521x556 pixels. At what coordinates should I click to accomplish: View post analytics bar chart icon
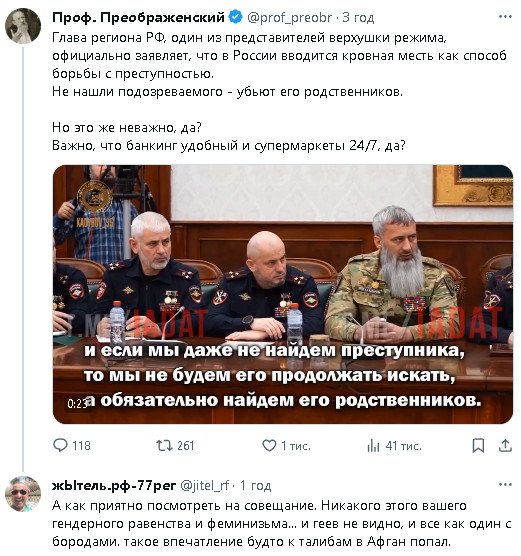(373, 445)
